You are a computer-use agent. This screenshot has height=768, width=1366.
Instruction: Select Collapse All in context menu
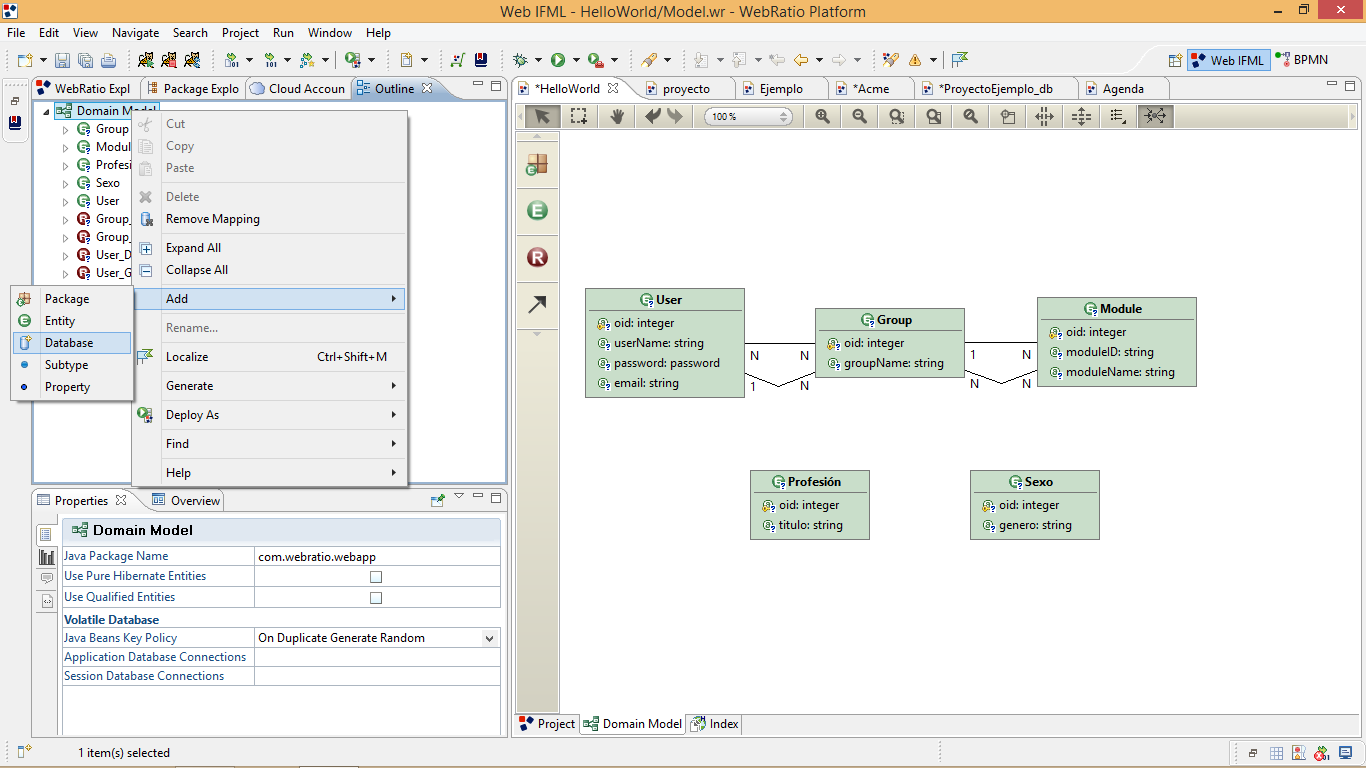point(270,270)
